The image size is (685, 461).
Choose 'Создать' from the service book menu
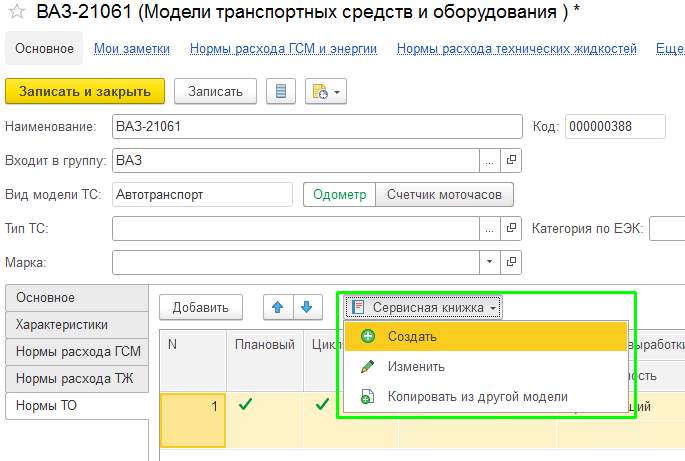coord(486,336)
